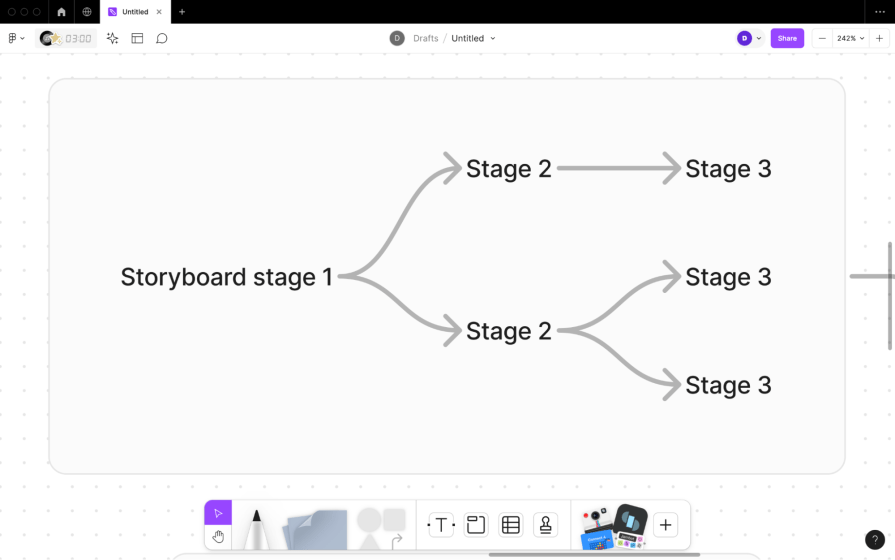Select the comment tool
Image resolution: width=895 pixels, height=560 pixels.
tap(162, 38)
